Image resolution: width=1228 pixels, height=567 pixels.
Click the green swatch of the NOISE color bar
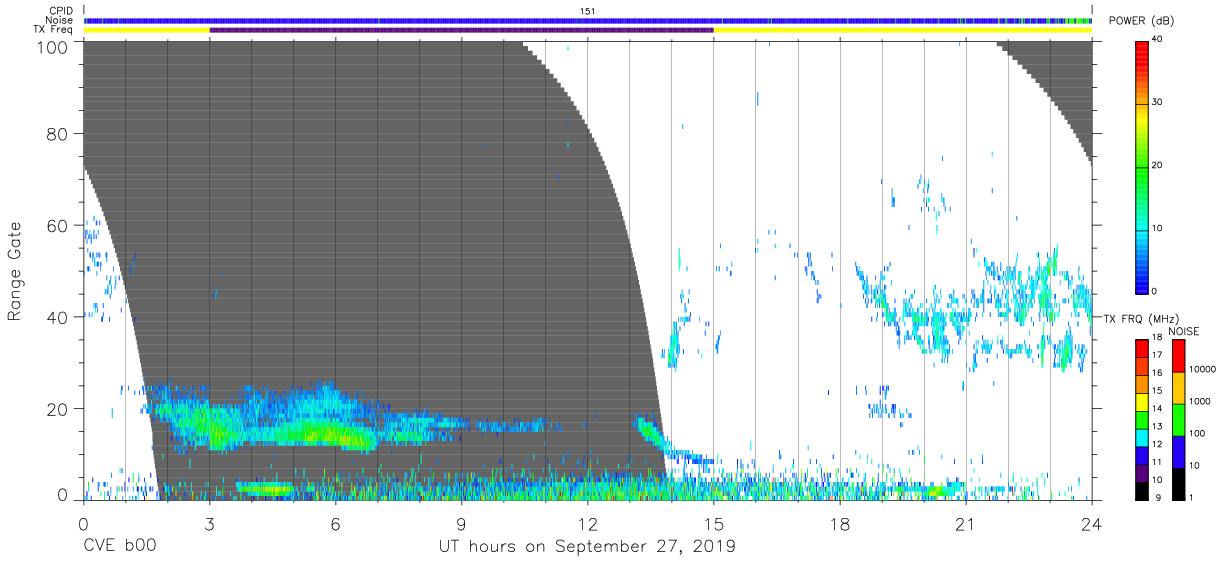point(1178,420)
